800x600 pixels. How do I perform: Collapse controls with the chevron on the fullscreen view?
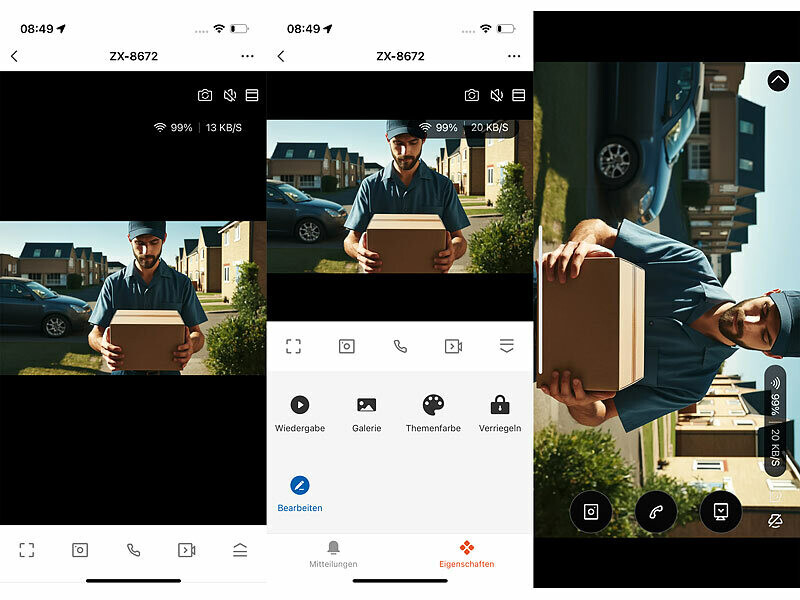[778, 81]
